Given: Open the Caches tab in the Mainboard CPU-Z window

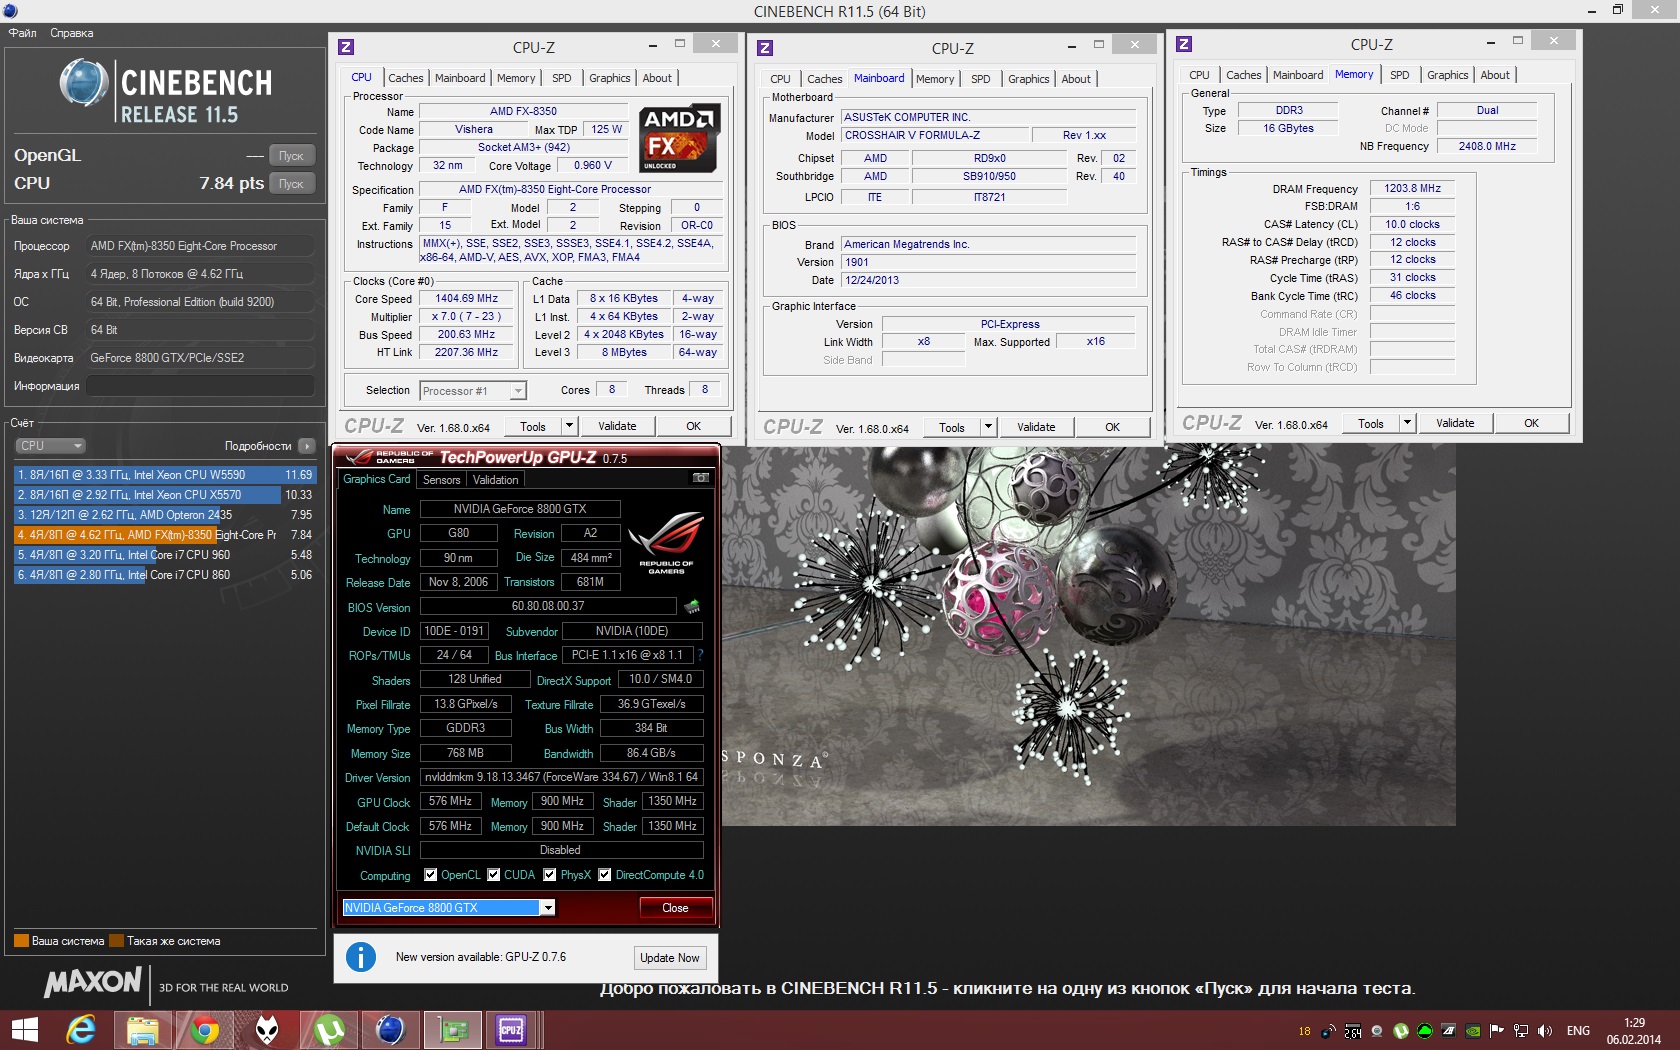Looking at the screenshot, I should point(825,79).
